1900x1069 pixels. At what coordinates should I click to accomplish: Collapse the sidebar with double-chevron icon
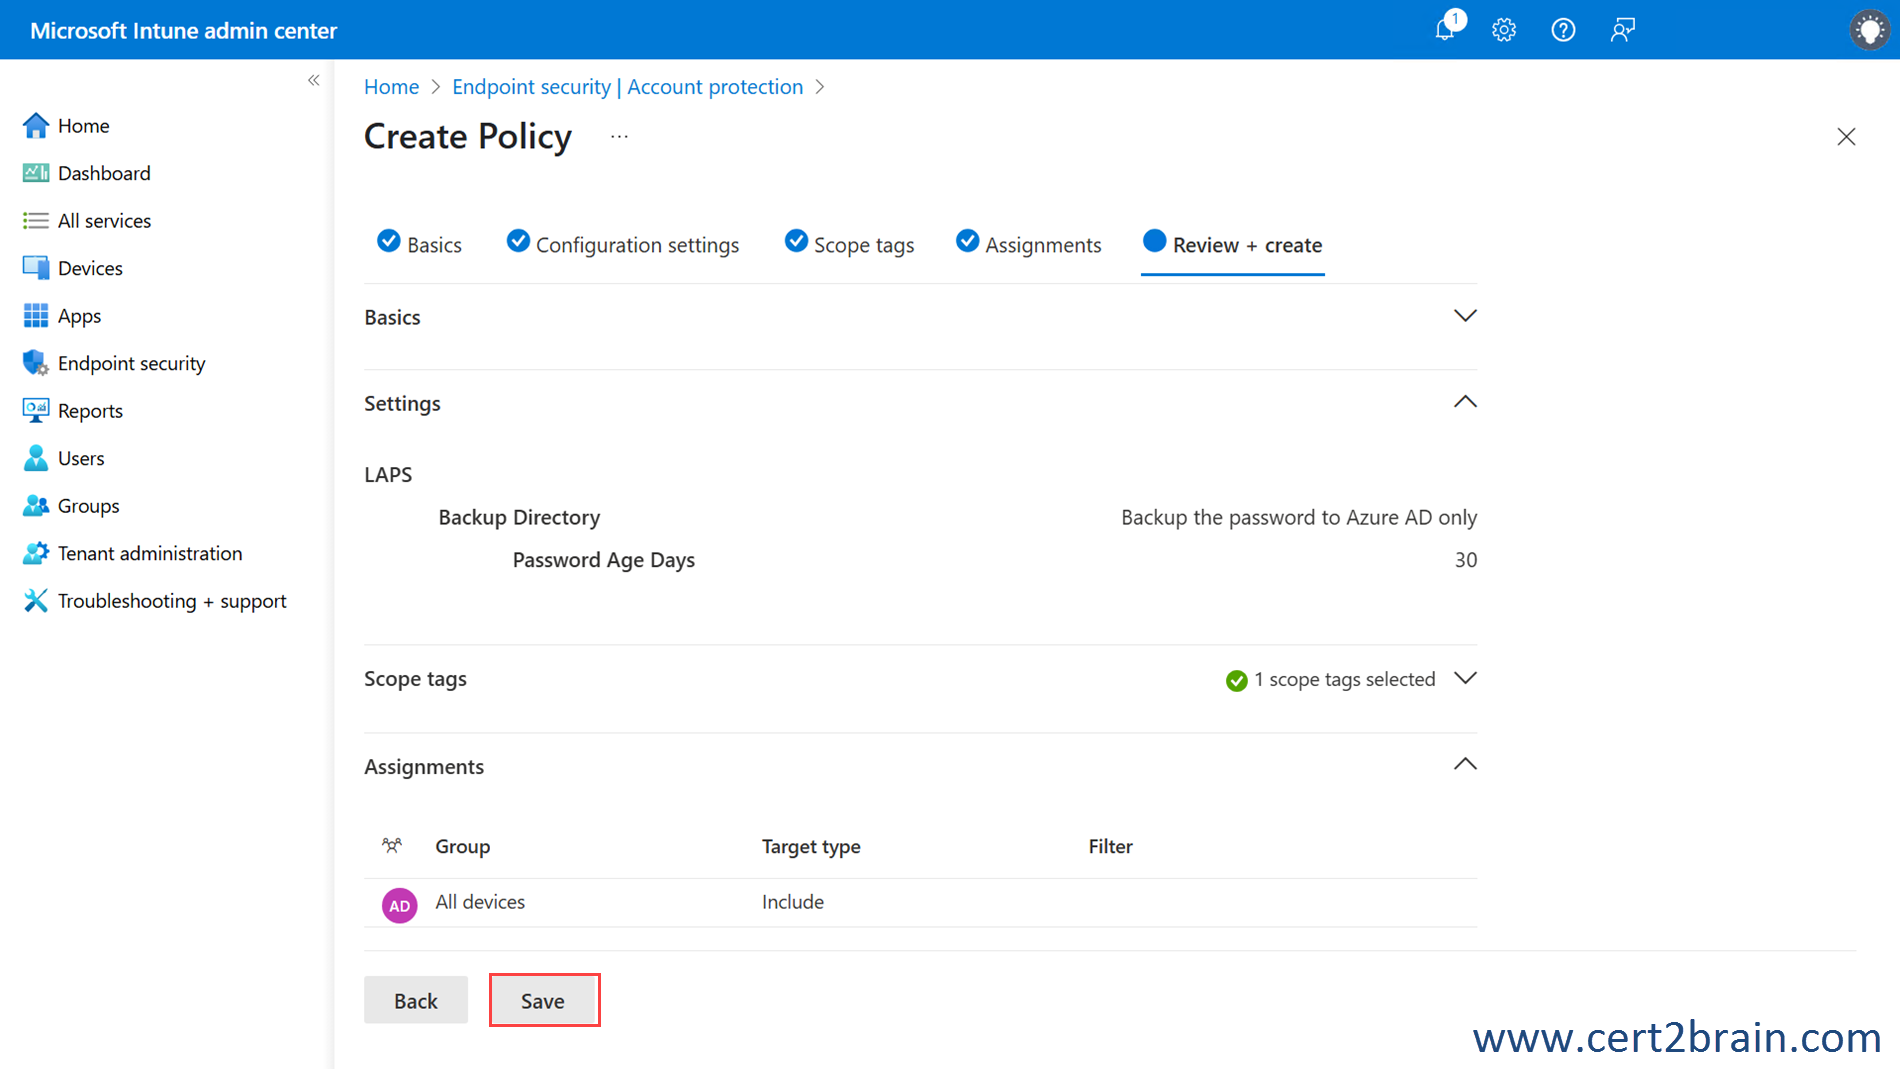[313, 80]
